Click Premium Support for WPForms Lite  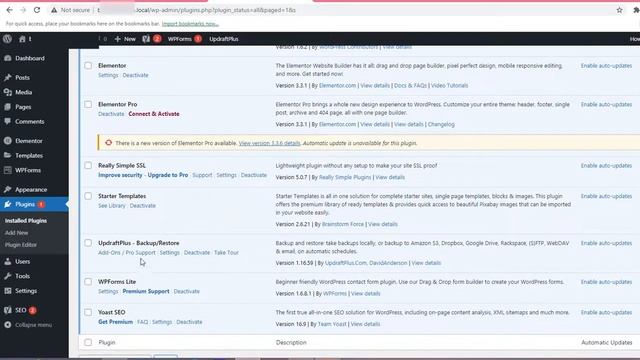pyautogui.click(x=146, y=291)
